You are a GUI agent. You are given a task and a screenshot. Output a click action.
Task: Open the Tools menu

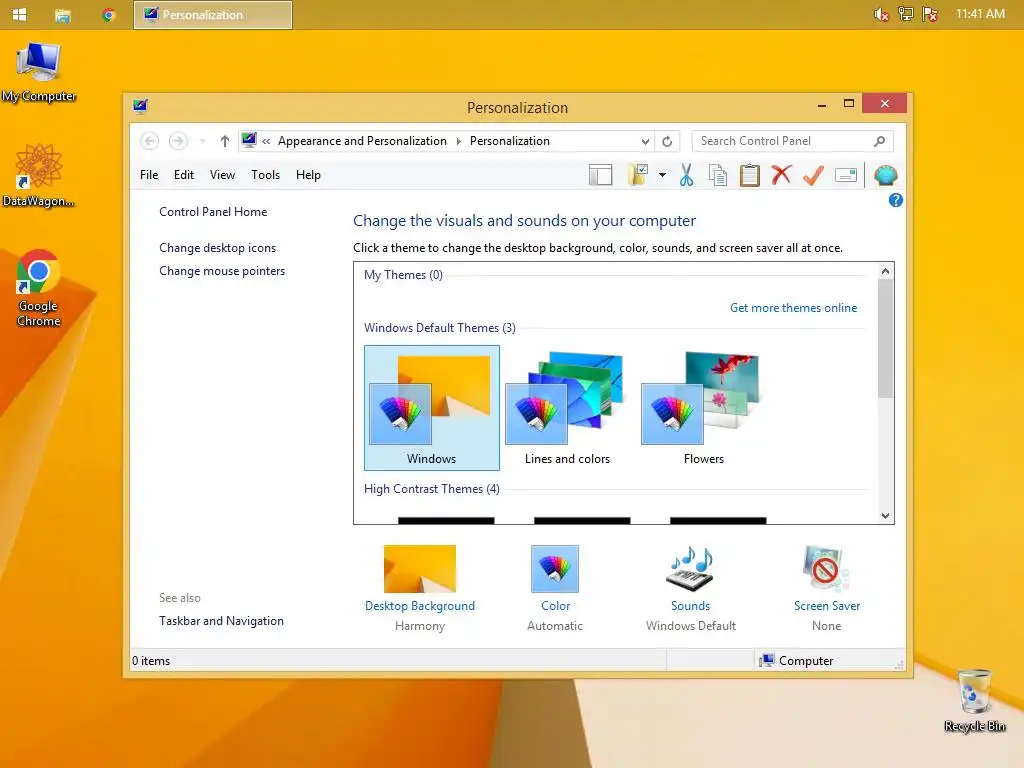pyautogui.click(x=265, y=175)
